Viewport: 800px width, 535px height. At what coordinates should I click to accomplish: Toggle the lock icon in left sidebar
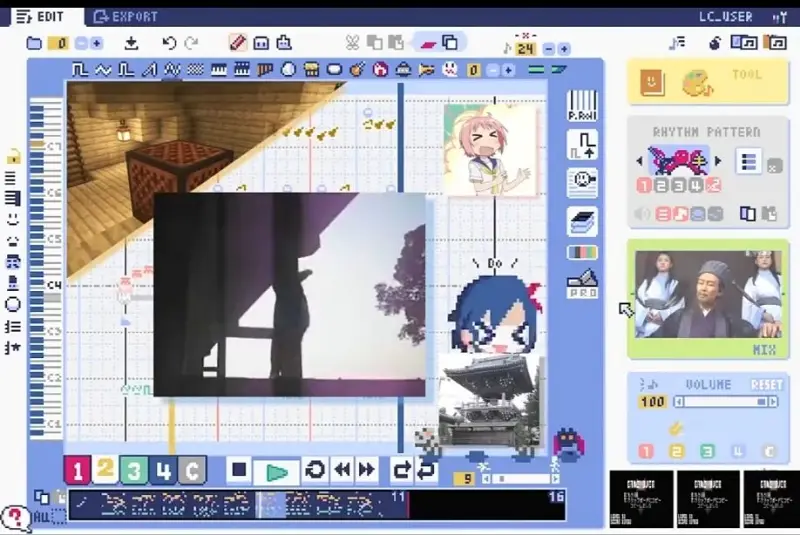tap(13, 157)
